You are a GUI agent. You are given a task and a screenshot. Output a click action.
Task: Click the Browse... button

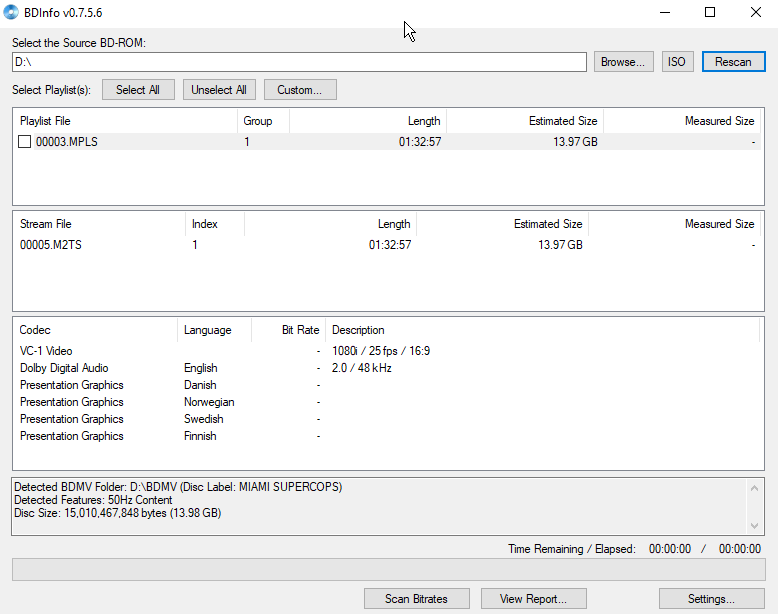tap(623, 62)
